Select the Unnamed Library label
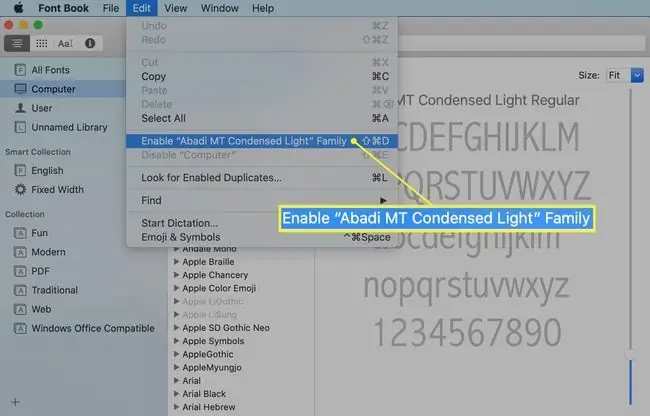The width and height of the screenshot is (650, 416). 69,127
